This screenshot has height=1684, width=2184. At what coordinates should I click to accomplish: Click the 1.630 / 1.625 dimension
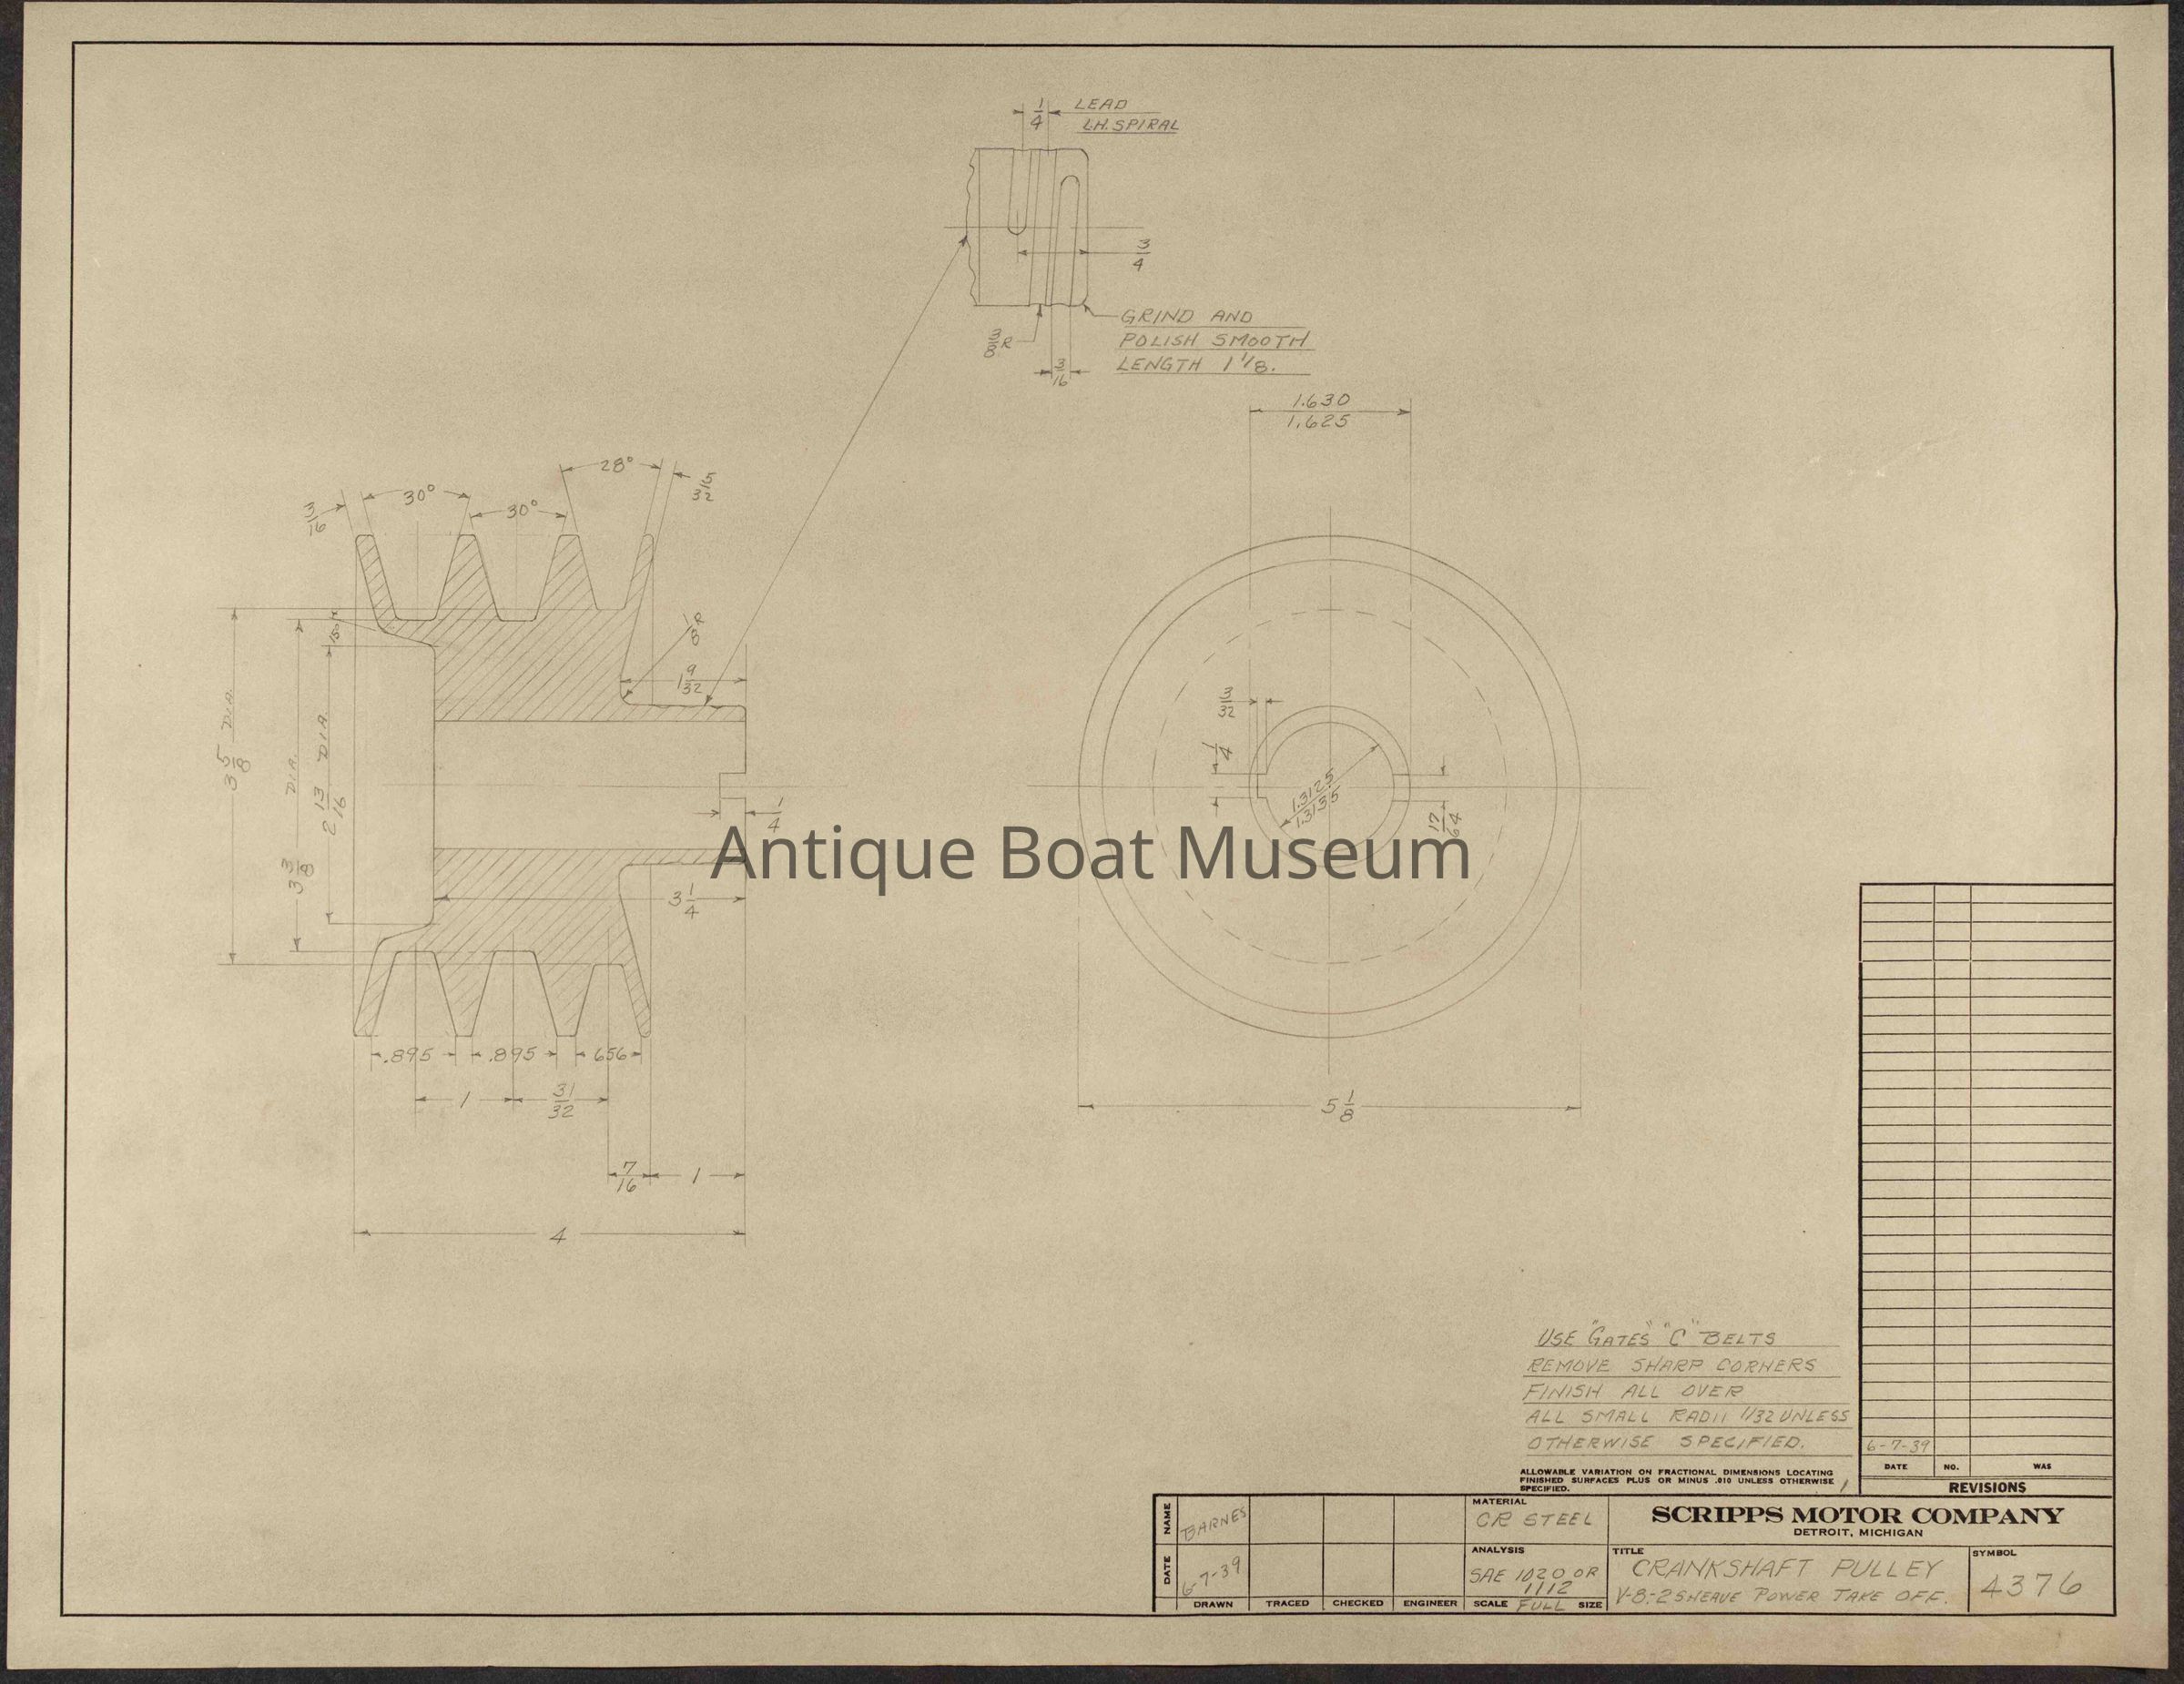1321,411
